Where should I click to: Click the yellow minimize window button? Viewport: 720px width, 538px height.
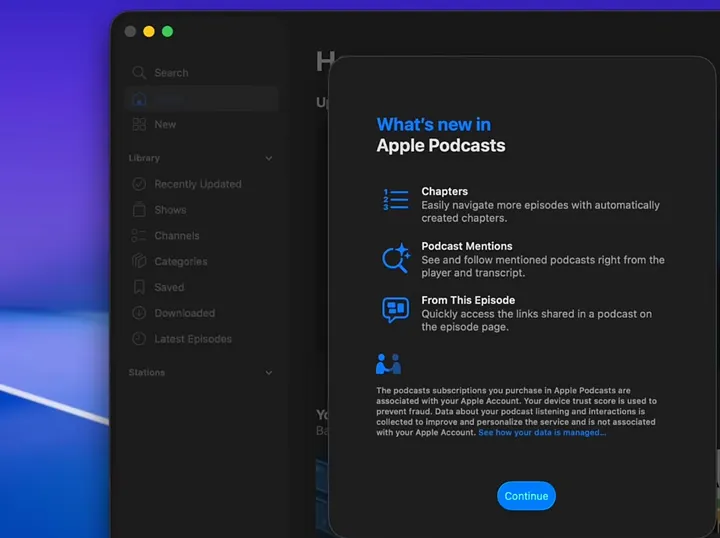tap(149, 31)
